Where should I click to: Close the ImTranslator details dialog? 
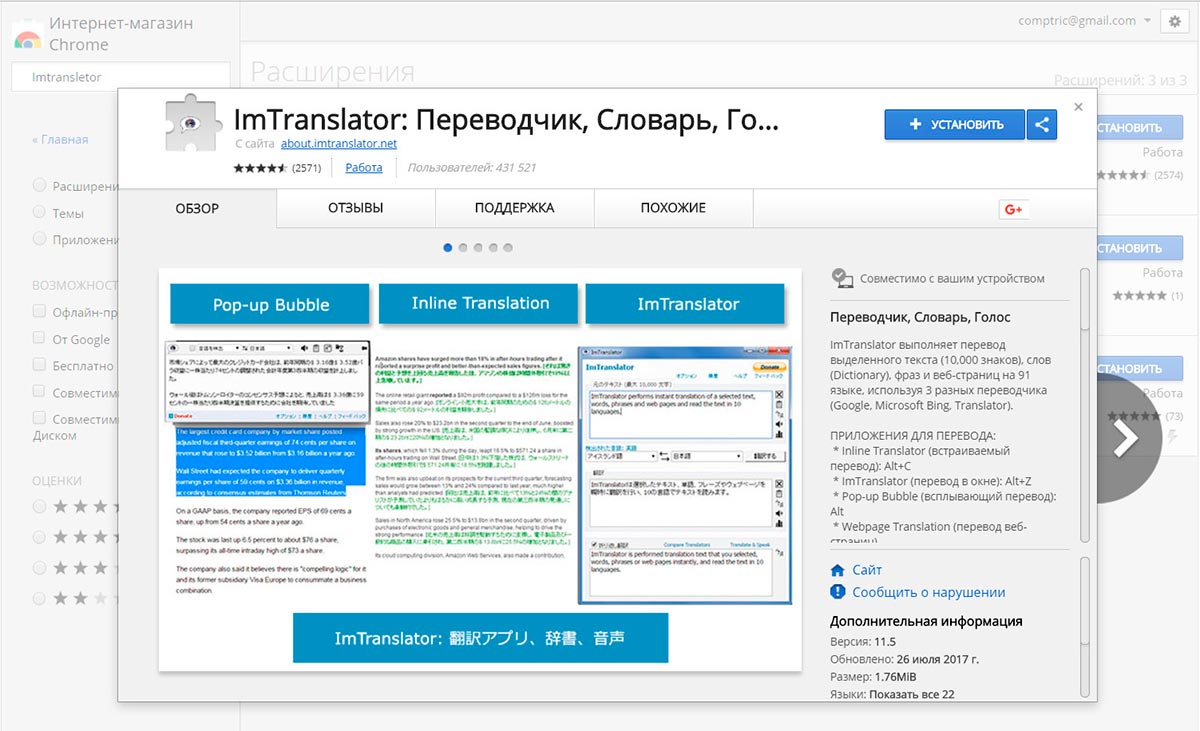click(1078, 106)
